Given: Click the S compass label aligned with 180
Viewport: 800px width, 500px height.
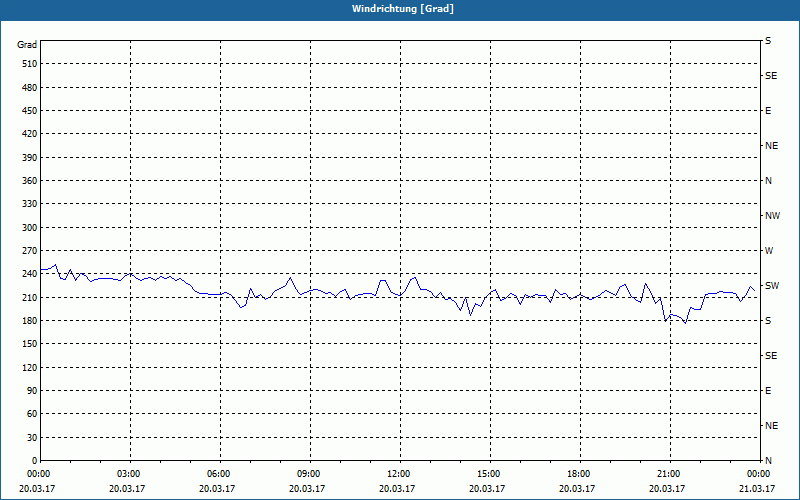Looking at the screenshot, I should click(x=768, y=321).
